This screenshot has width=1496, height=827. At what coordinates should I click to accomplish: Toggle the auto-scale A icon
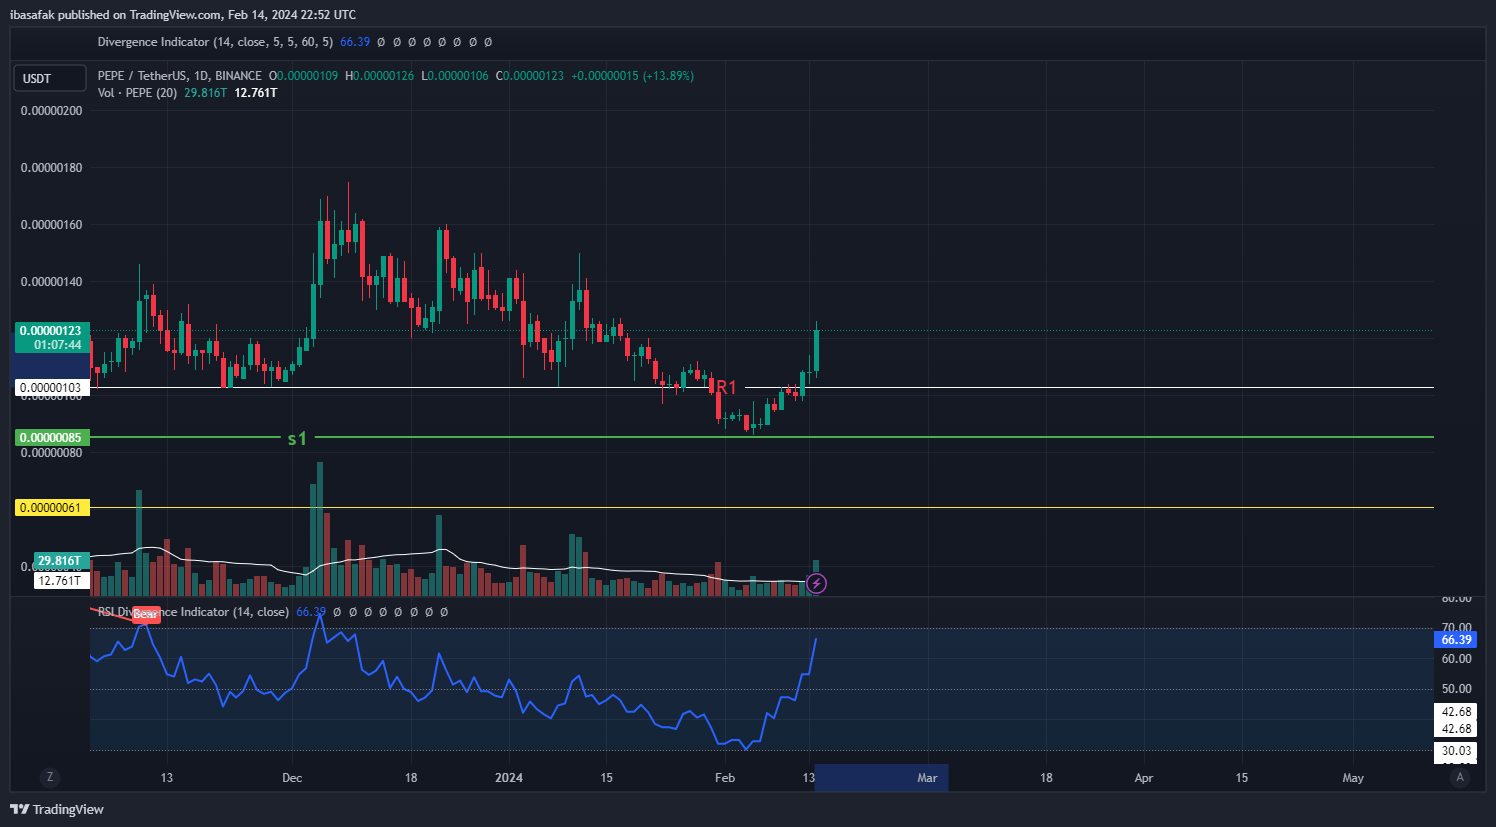(x=1460, y=777)
